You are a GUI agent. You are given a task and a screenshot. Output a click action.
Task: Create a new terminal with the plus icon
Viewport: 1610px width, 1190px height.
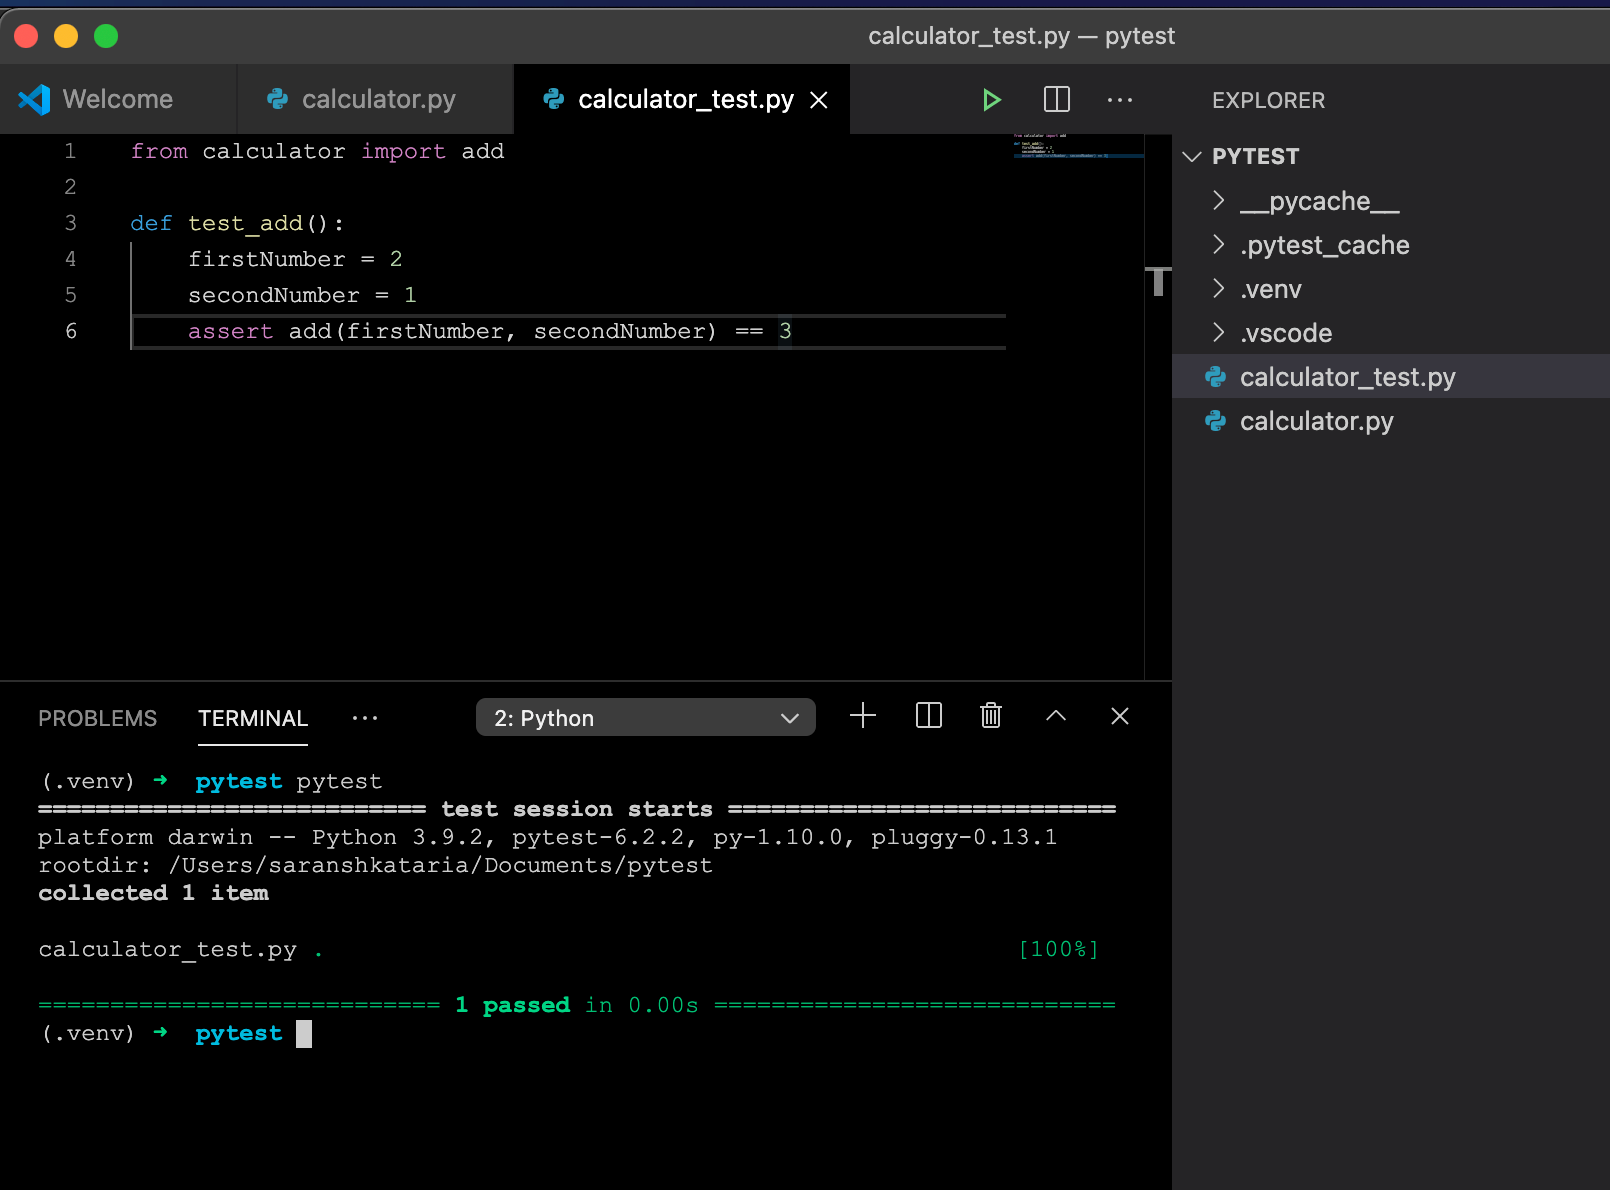[x=862, y=716]
